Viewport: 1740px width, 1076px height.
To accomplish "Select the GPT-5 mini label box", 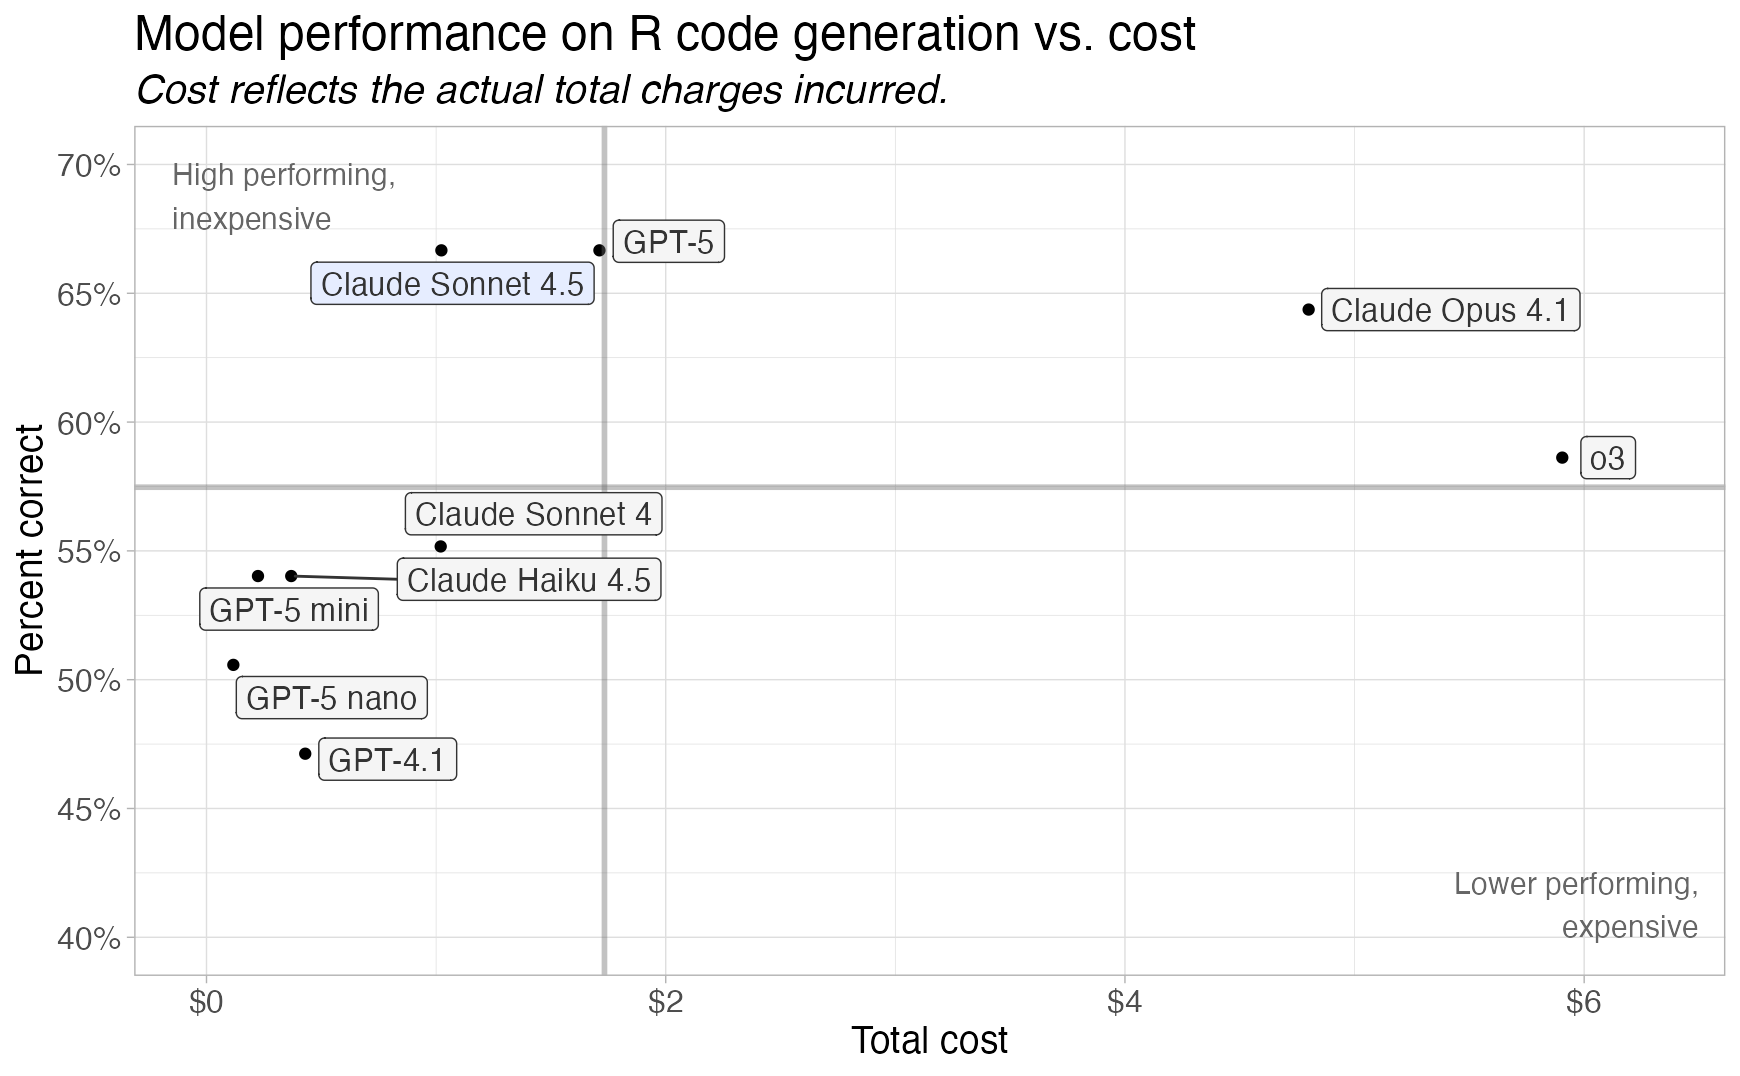I will pos(289,610).
